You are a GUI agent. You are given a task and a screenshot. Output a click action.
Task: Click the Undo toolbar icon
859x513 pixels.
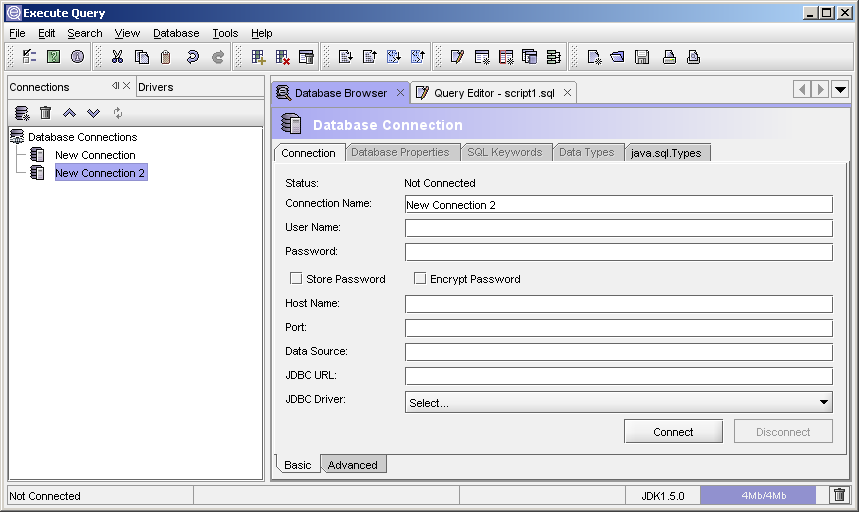click(192, 57)
